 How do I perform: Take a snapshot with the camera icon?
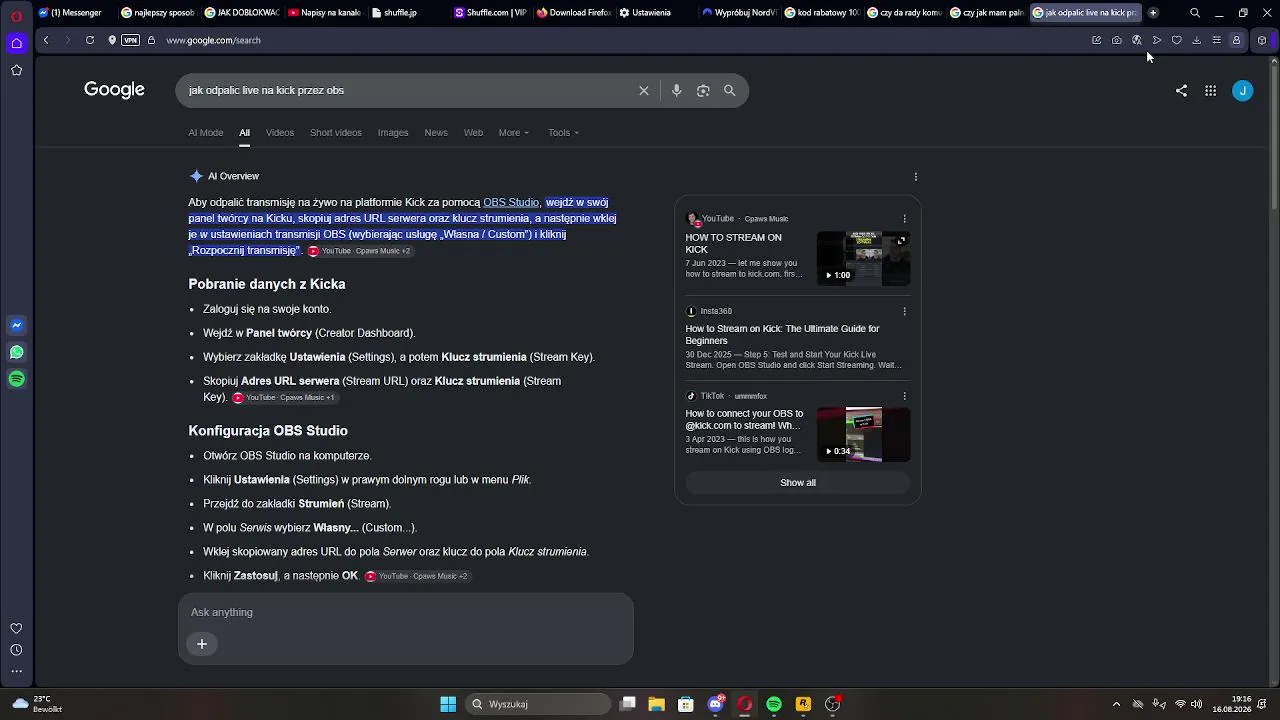tap(1117, 40)
